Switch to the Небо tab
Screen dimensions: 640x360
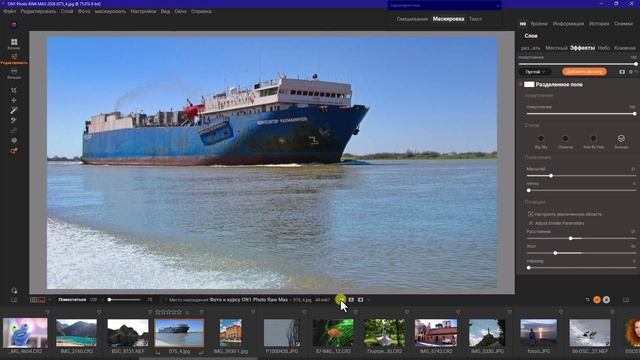pyautogui.click(x=604, y=48)
